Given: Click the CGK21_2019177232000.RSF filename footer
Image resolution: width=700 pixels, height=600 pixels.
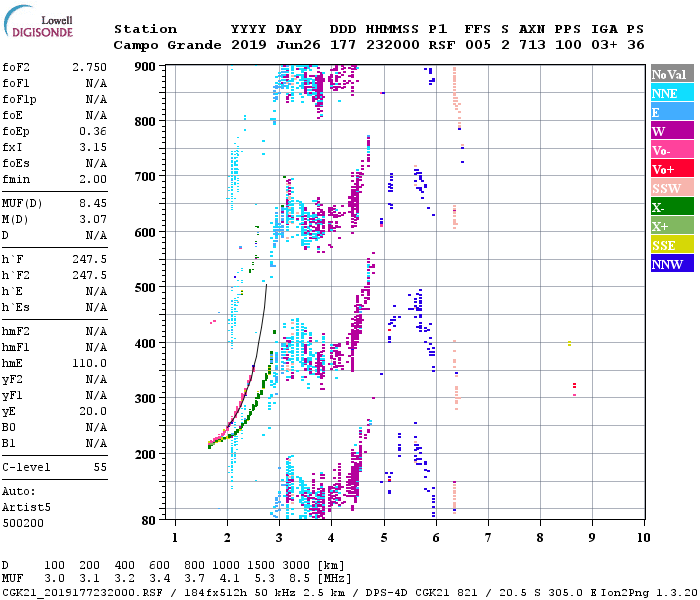Looking at the screenshot, I should (82, 592).
